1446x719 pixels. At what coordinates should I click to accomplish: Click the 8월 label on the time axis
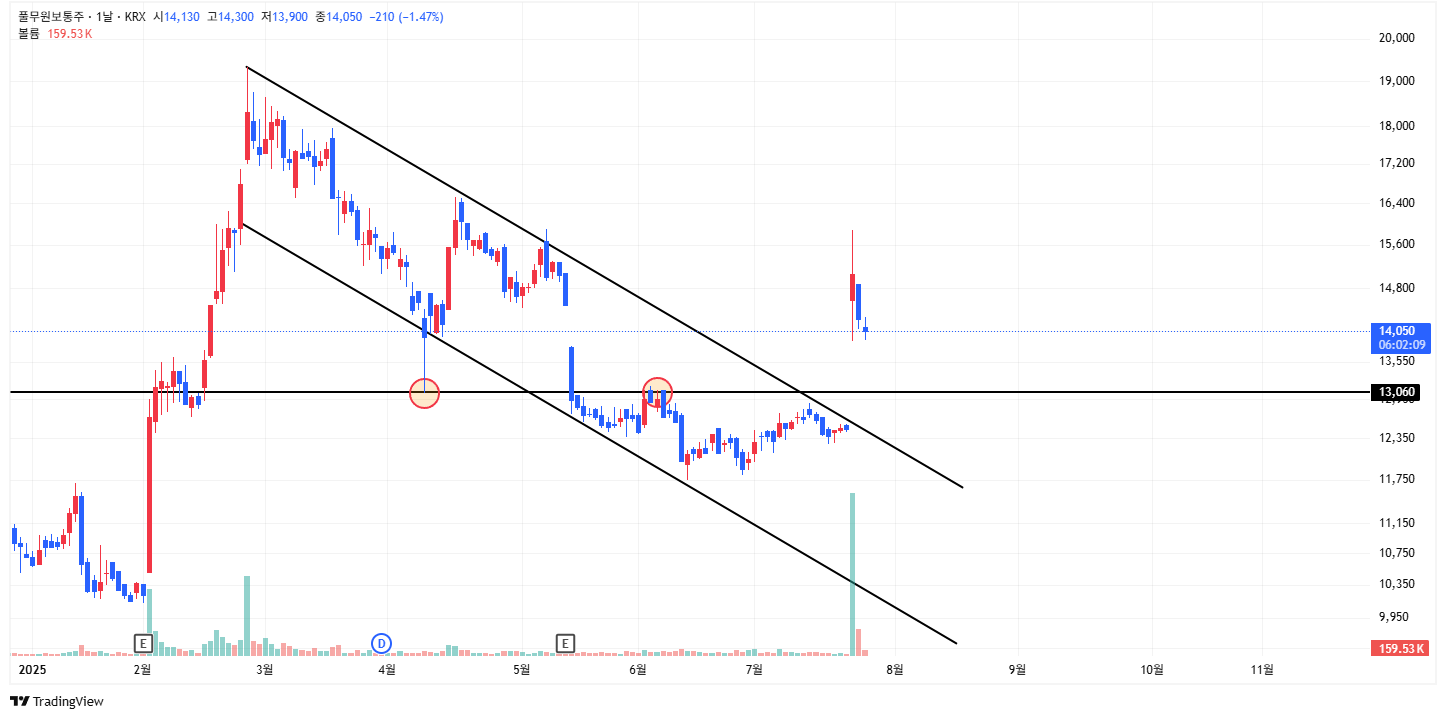(895, 670)
